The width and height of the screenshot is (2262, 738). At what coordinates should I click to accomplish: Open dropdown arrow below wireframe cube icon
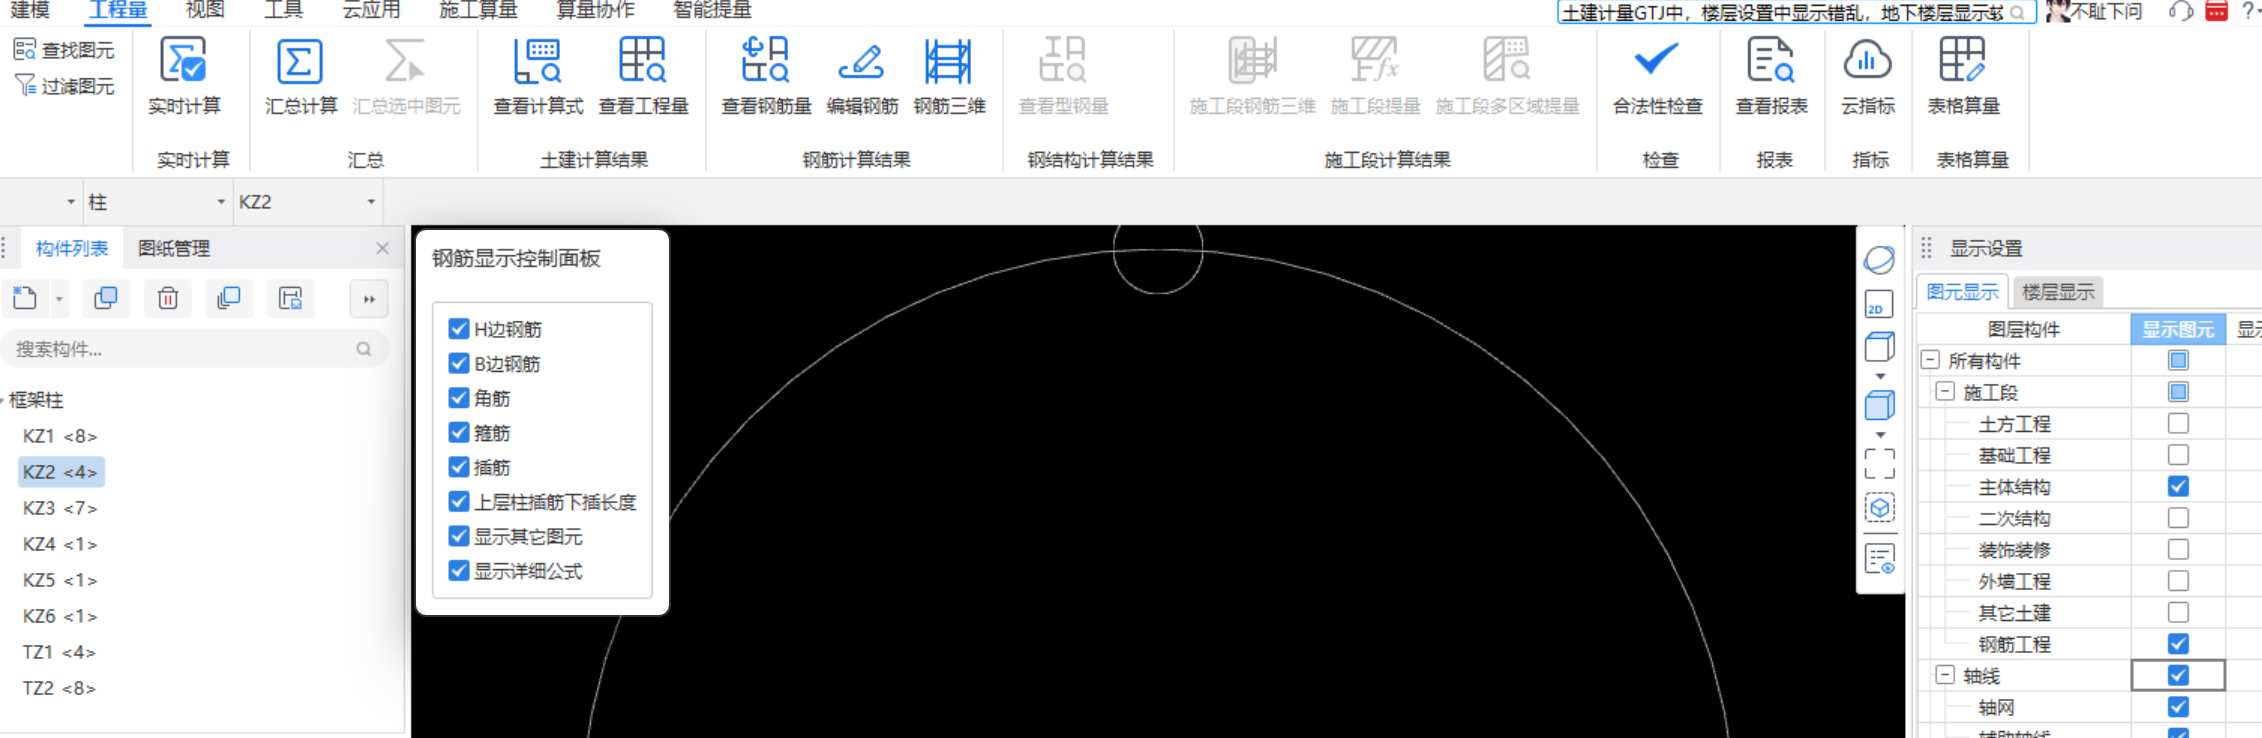click(x=1880, y=376)
